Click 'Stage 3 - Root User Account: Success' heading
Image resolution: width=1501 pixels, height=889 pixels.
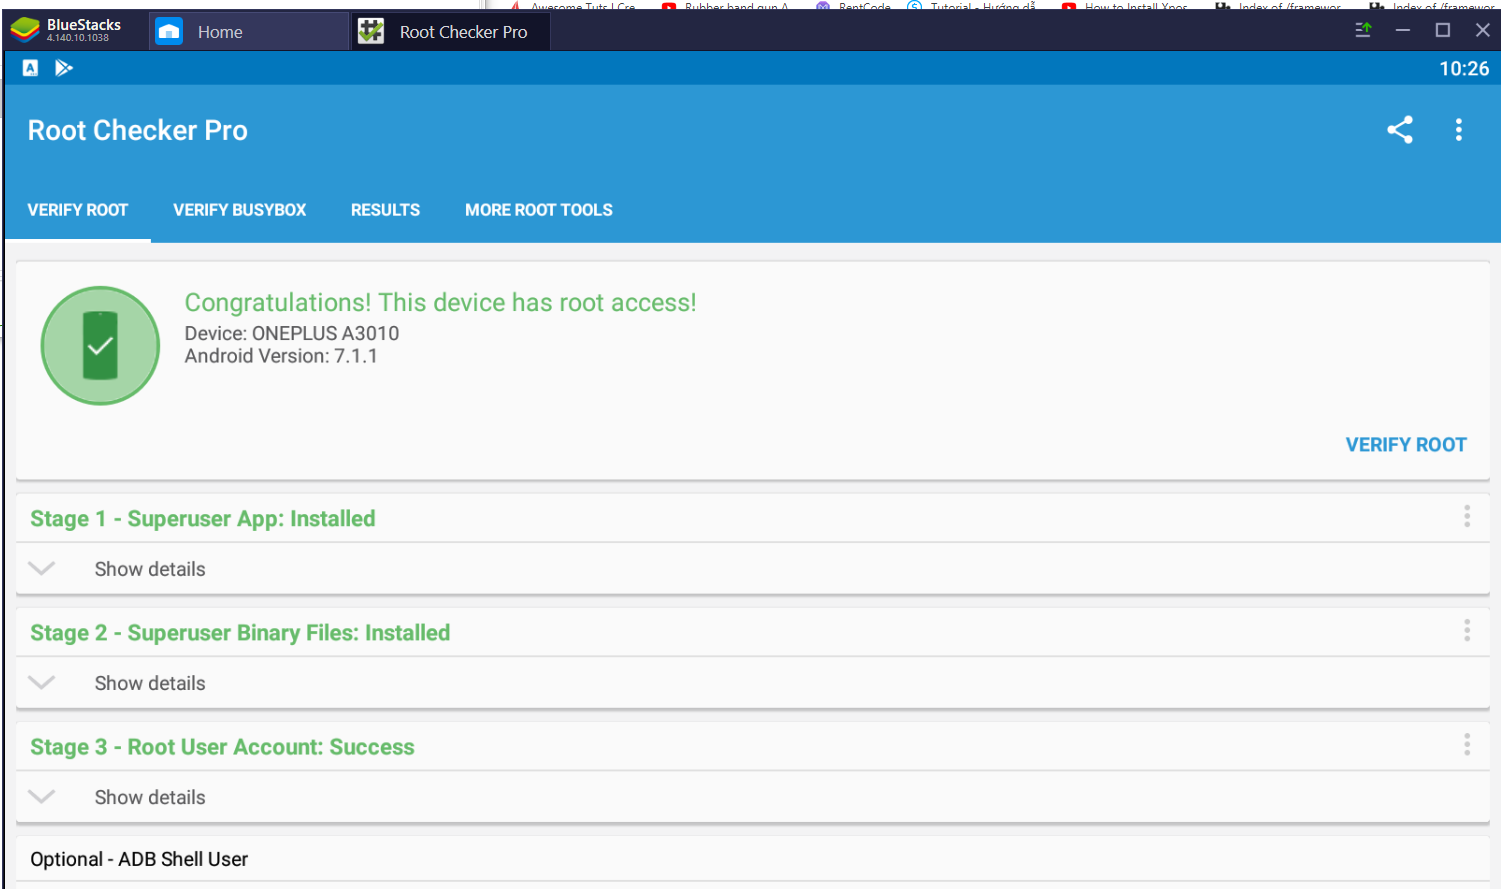[x=222, y=747]
